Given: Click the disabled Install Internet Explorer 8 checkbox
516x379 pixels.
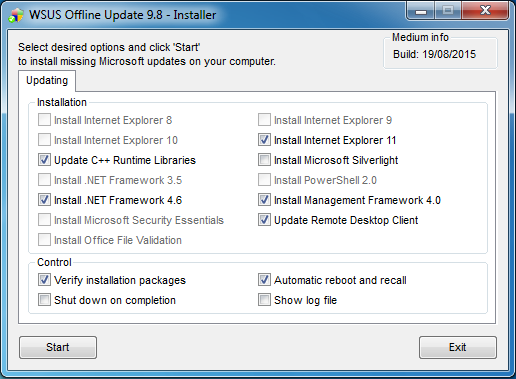Looking at the screenshot, I should click(44, 120).
